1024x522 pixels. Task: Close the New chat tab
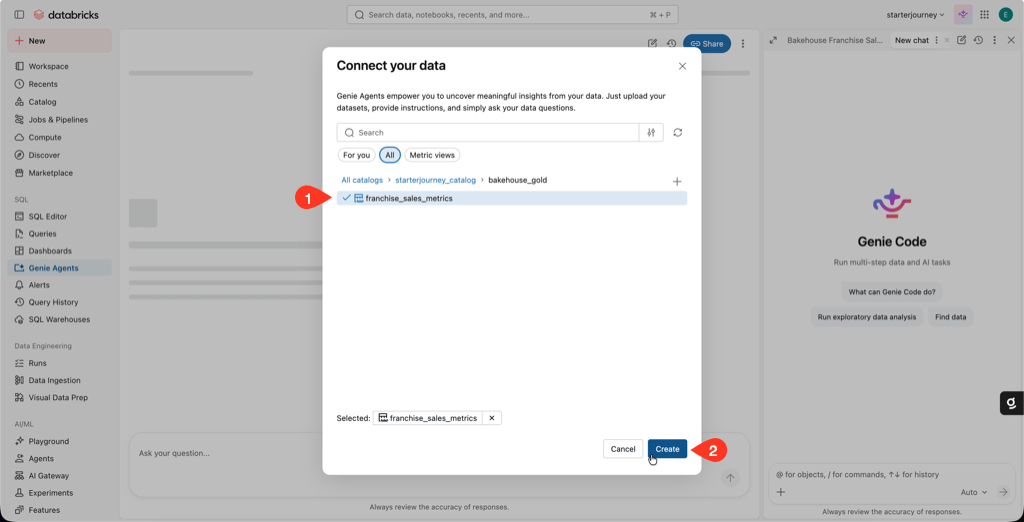(x=947, y=40)
